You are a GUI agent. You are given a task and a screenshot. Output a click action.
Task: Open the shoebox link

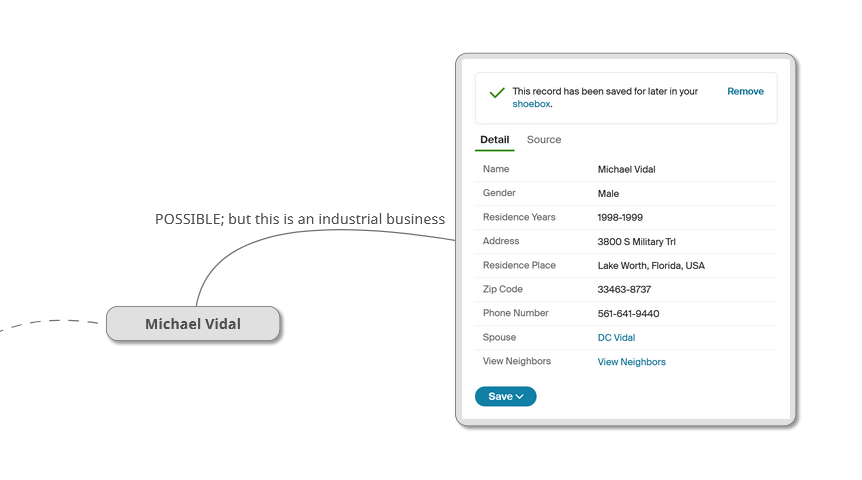point(531,104)
